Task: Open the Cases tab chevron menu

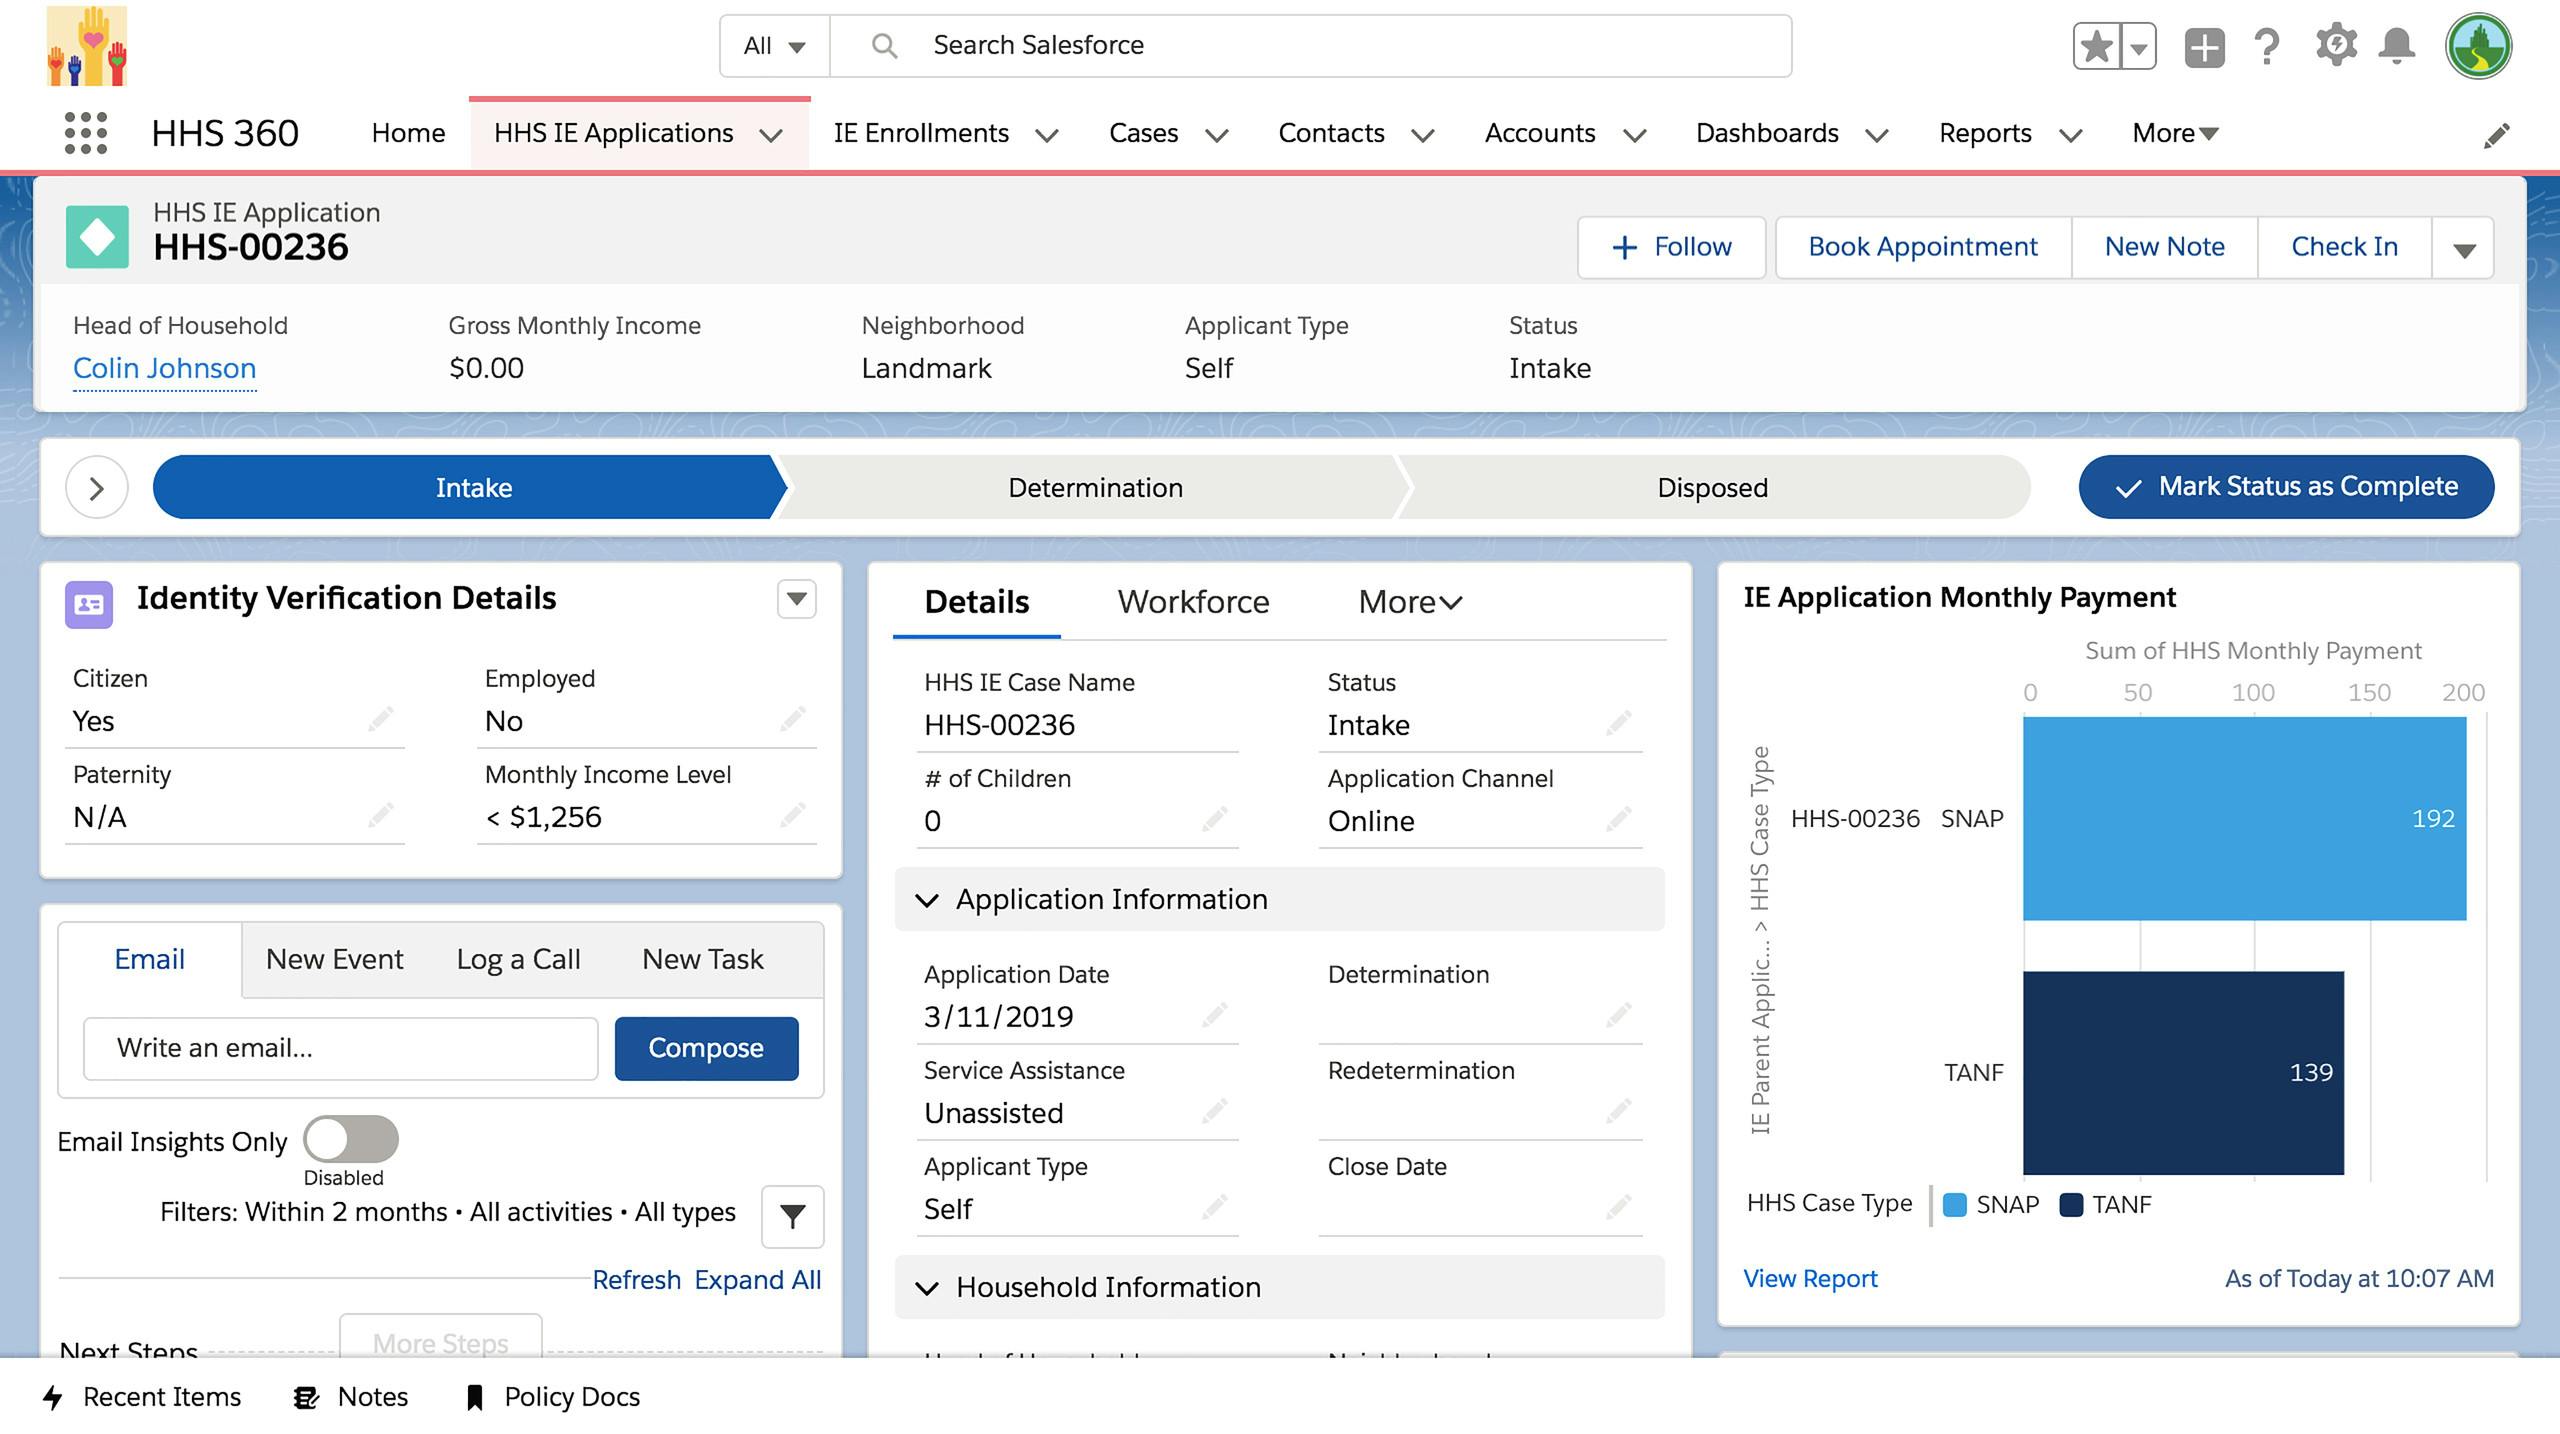Action: [x=1217, y=136]
